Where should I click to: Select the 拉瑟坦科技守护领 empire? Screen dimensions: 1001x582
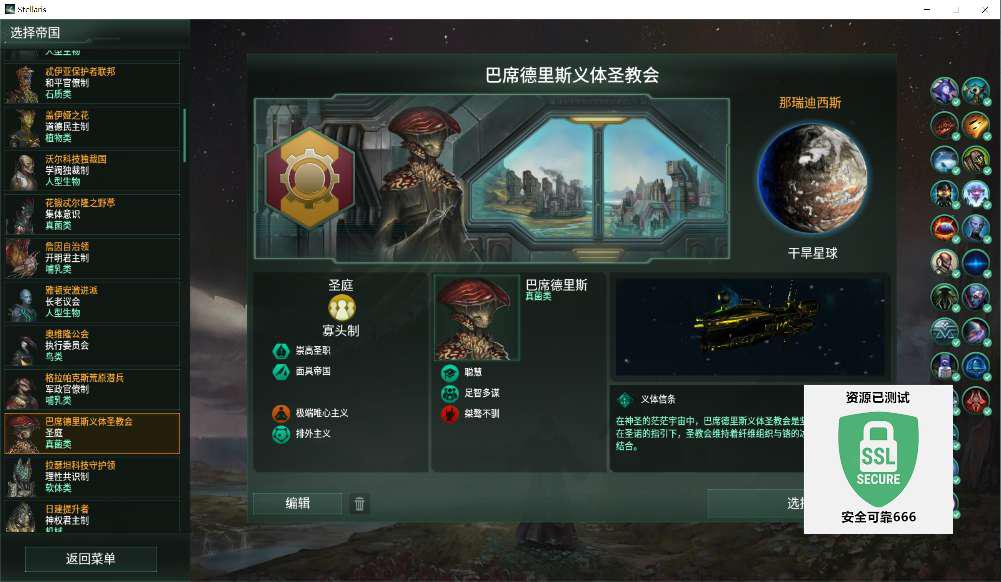[x=92, y=477]
